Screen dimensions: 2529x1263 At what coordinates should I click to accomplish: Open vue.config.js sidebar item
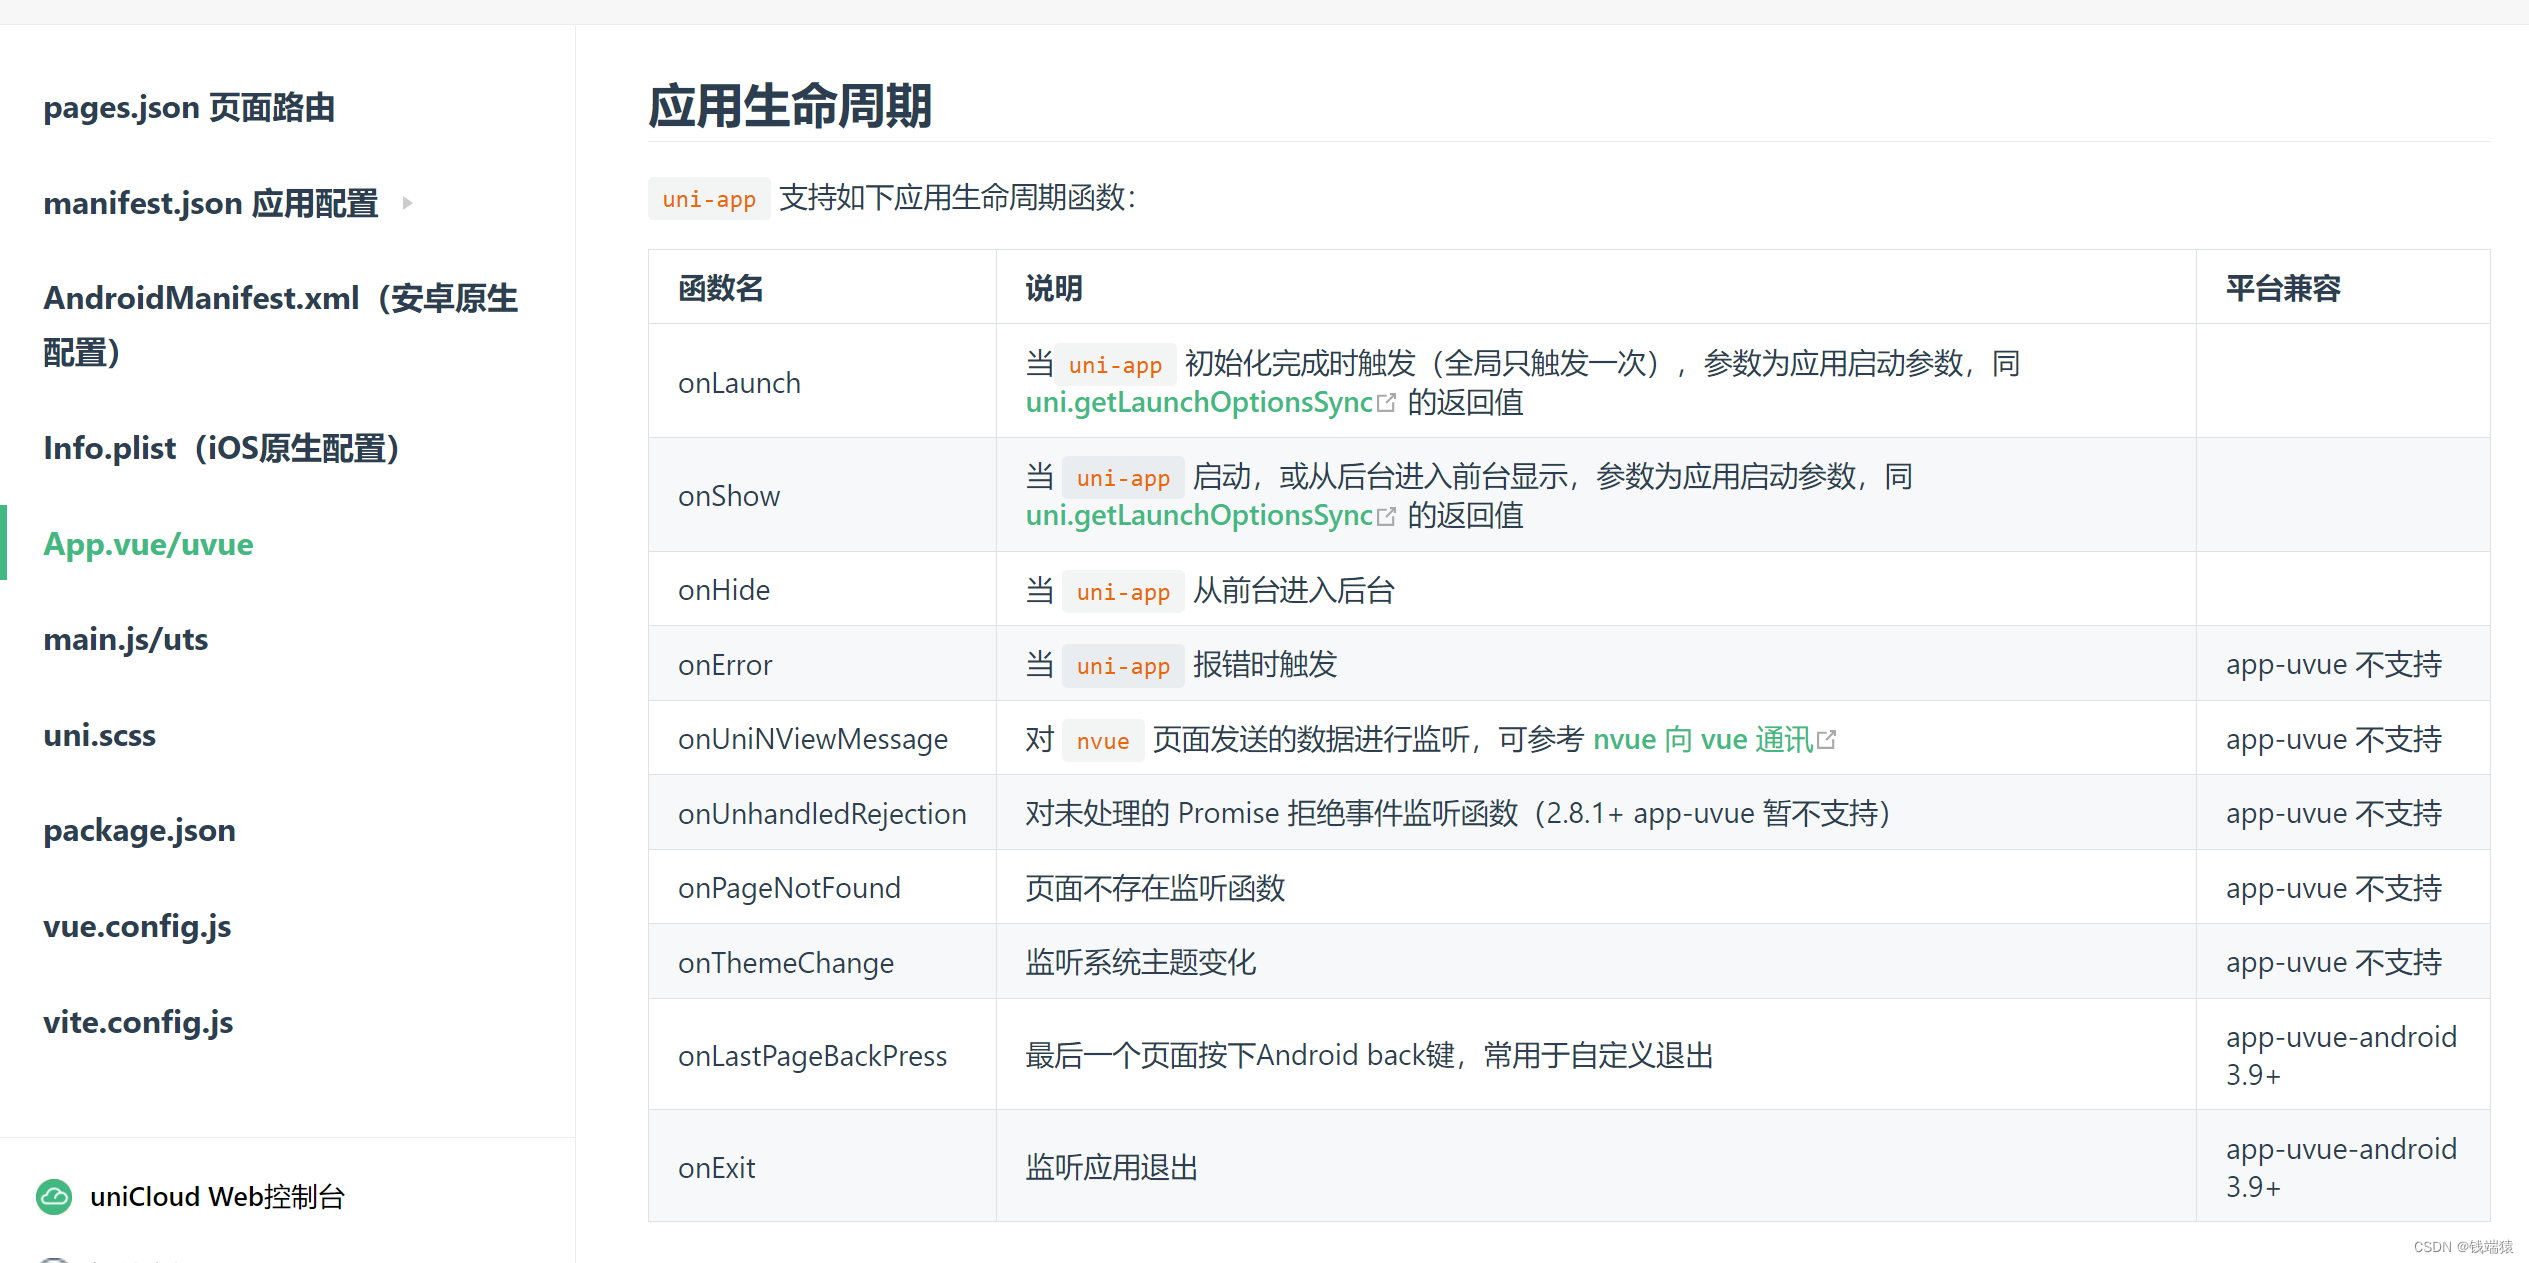pos(137,926)
